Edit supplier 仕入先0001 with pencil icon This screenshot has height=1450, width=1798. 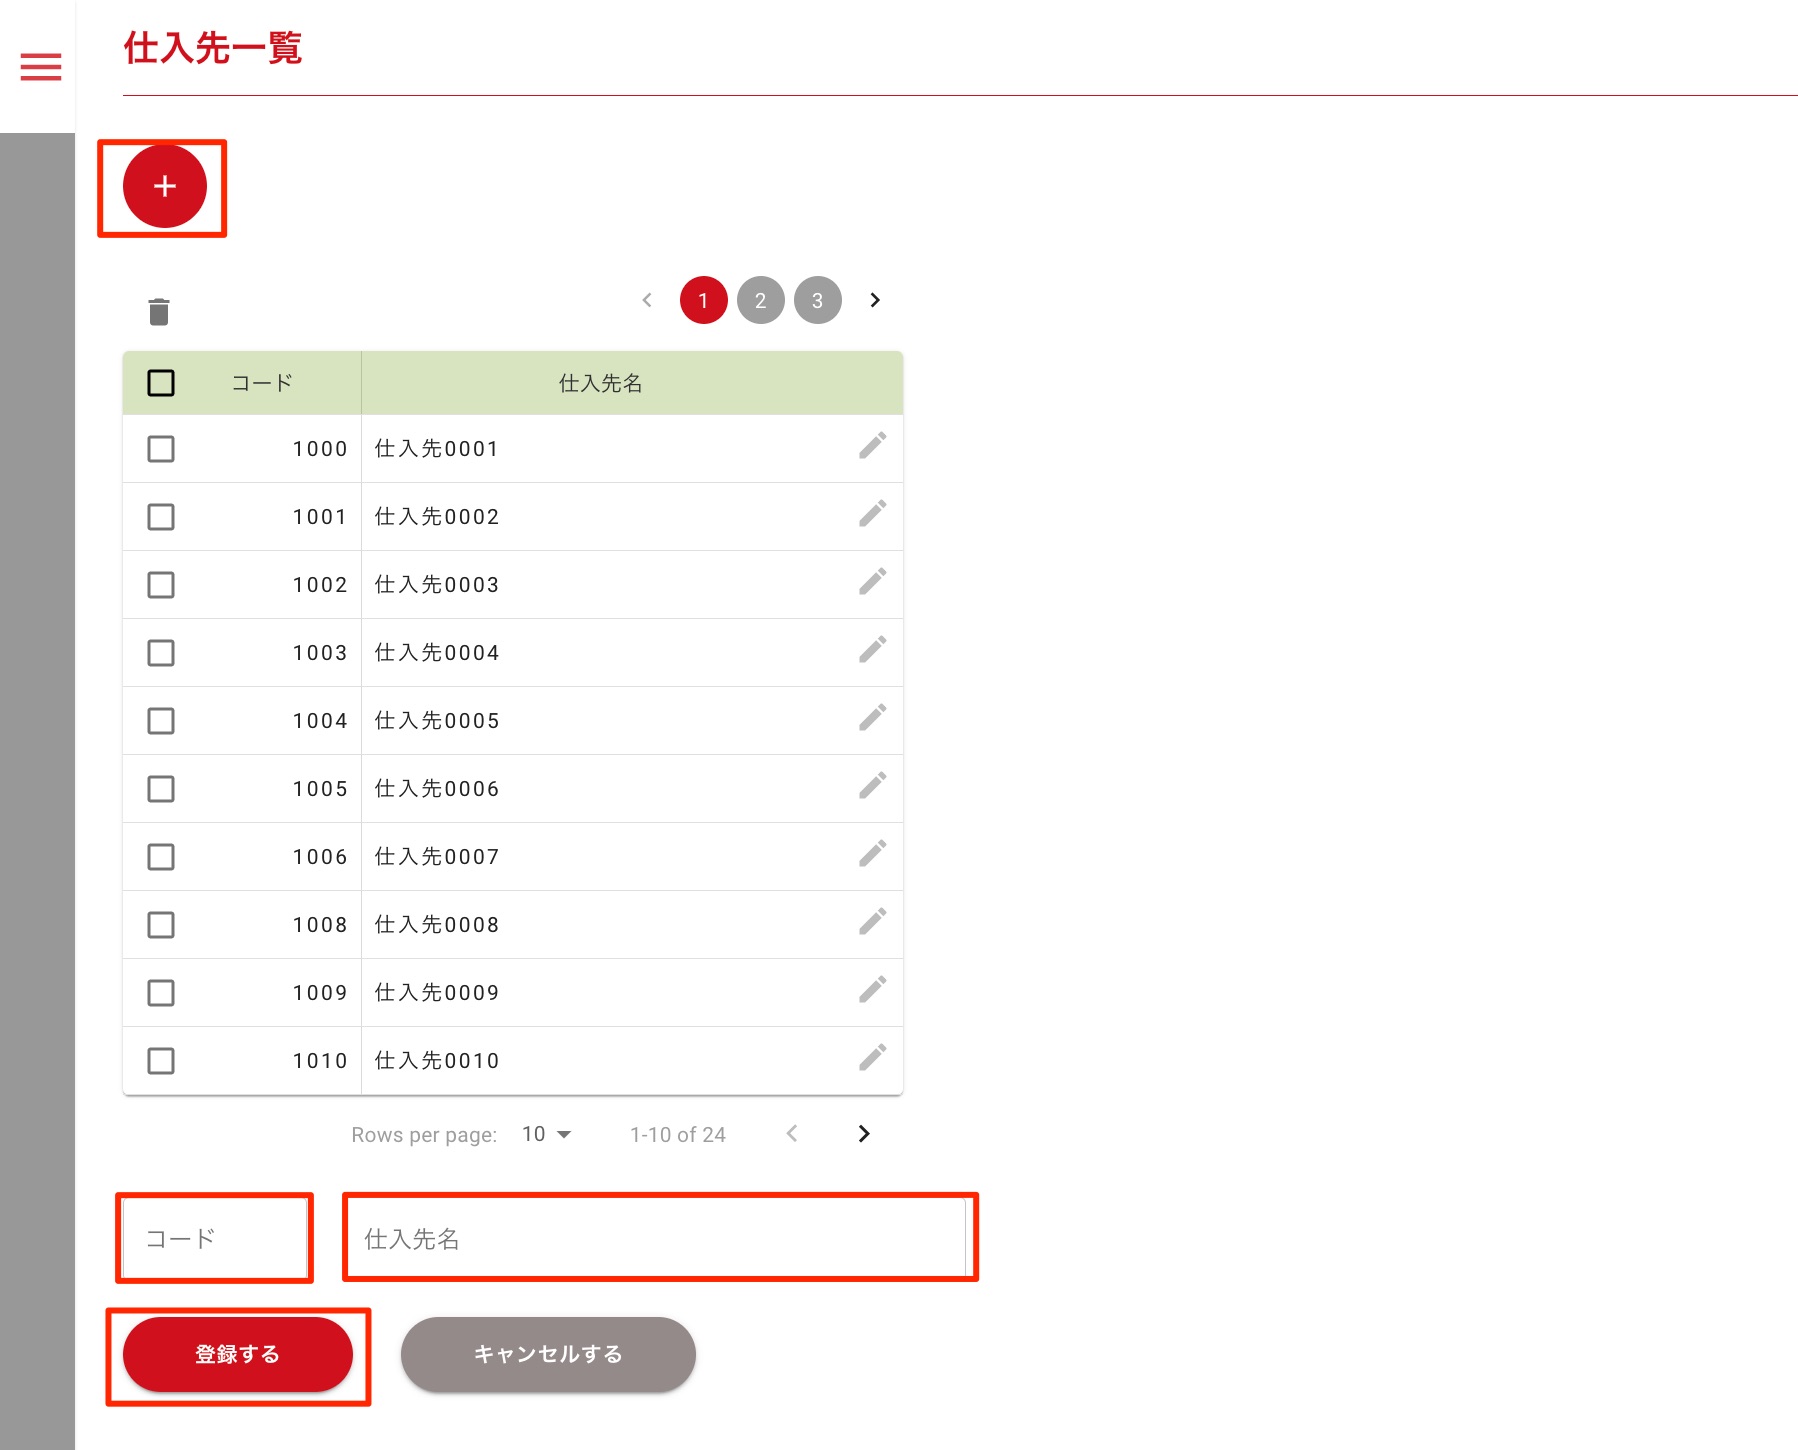click(872, 446)
